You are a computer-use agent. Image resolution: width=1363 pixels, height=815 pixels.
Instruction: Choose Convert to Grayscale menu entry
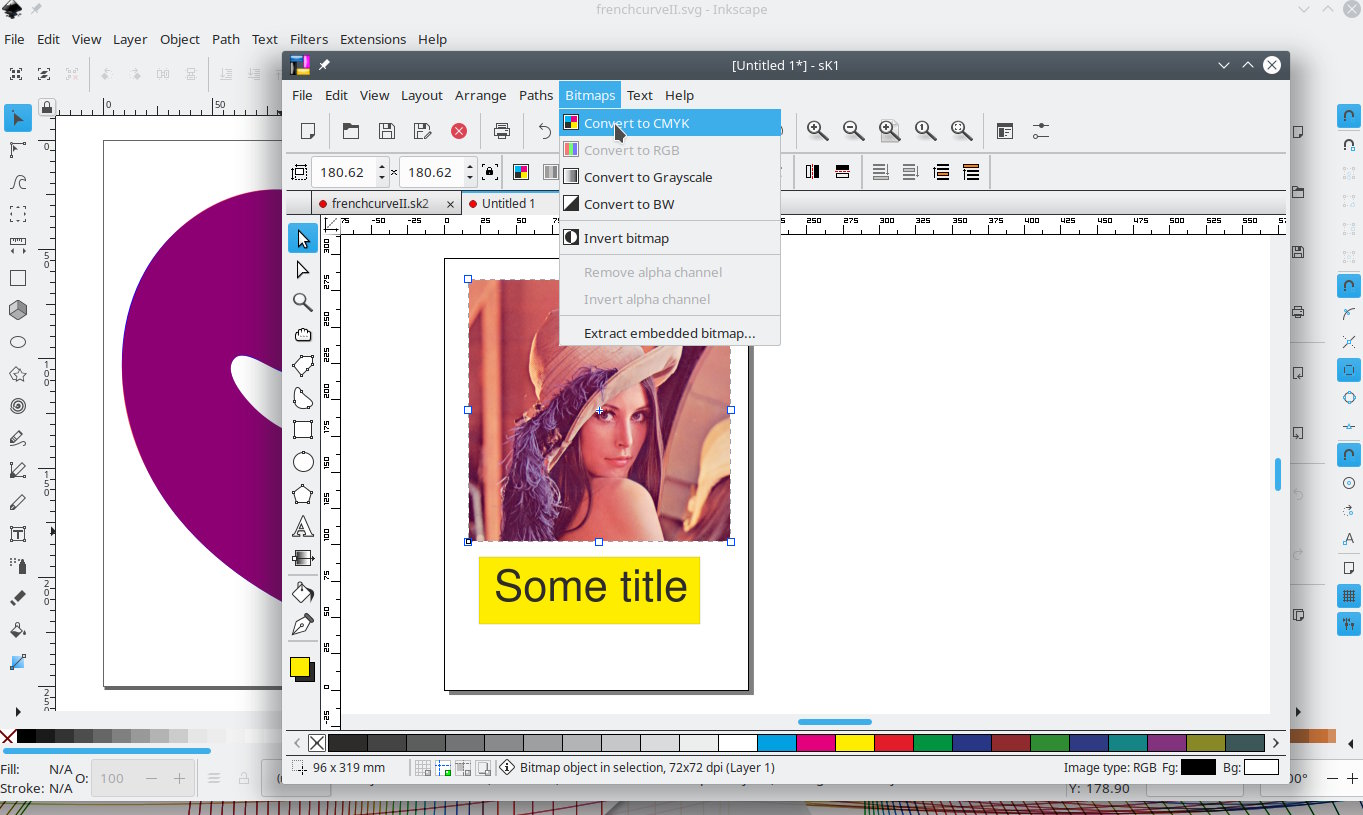coord(647,177)
